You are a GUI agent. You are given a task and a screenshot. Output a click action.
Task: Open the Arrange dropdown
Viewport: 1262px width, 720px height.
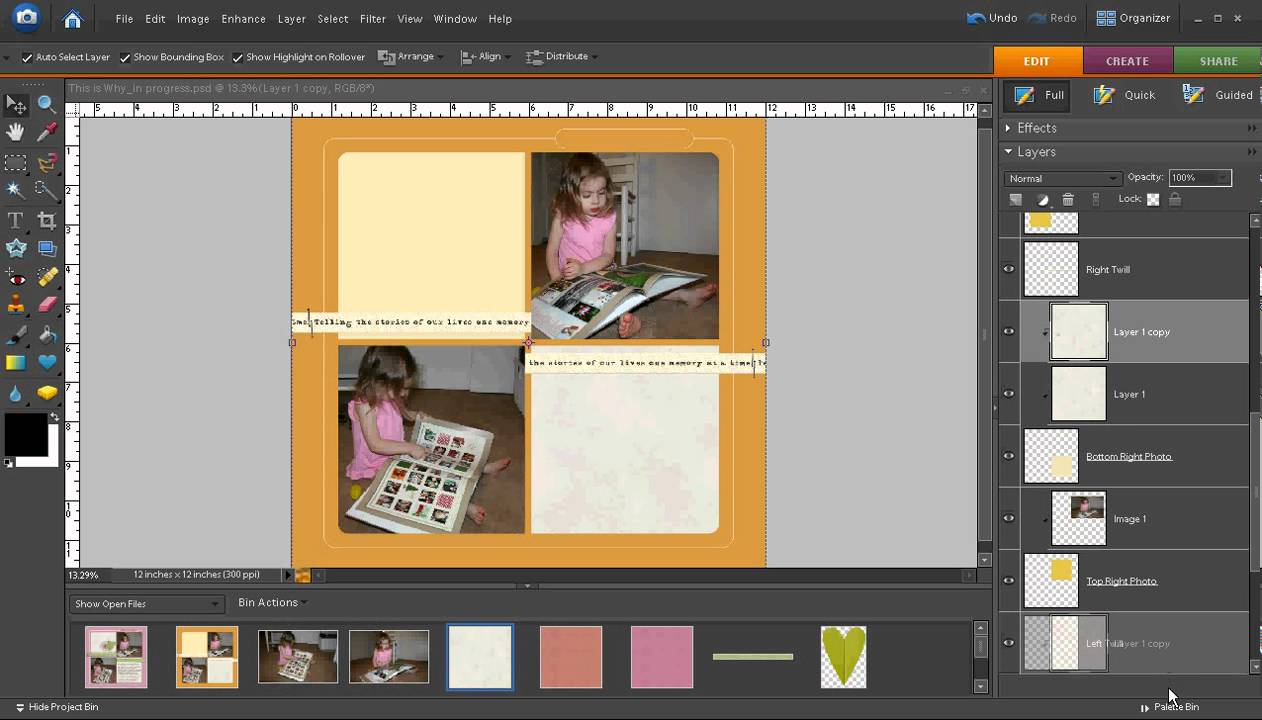point(411,56)
